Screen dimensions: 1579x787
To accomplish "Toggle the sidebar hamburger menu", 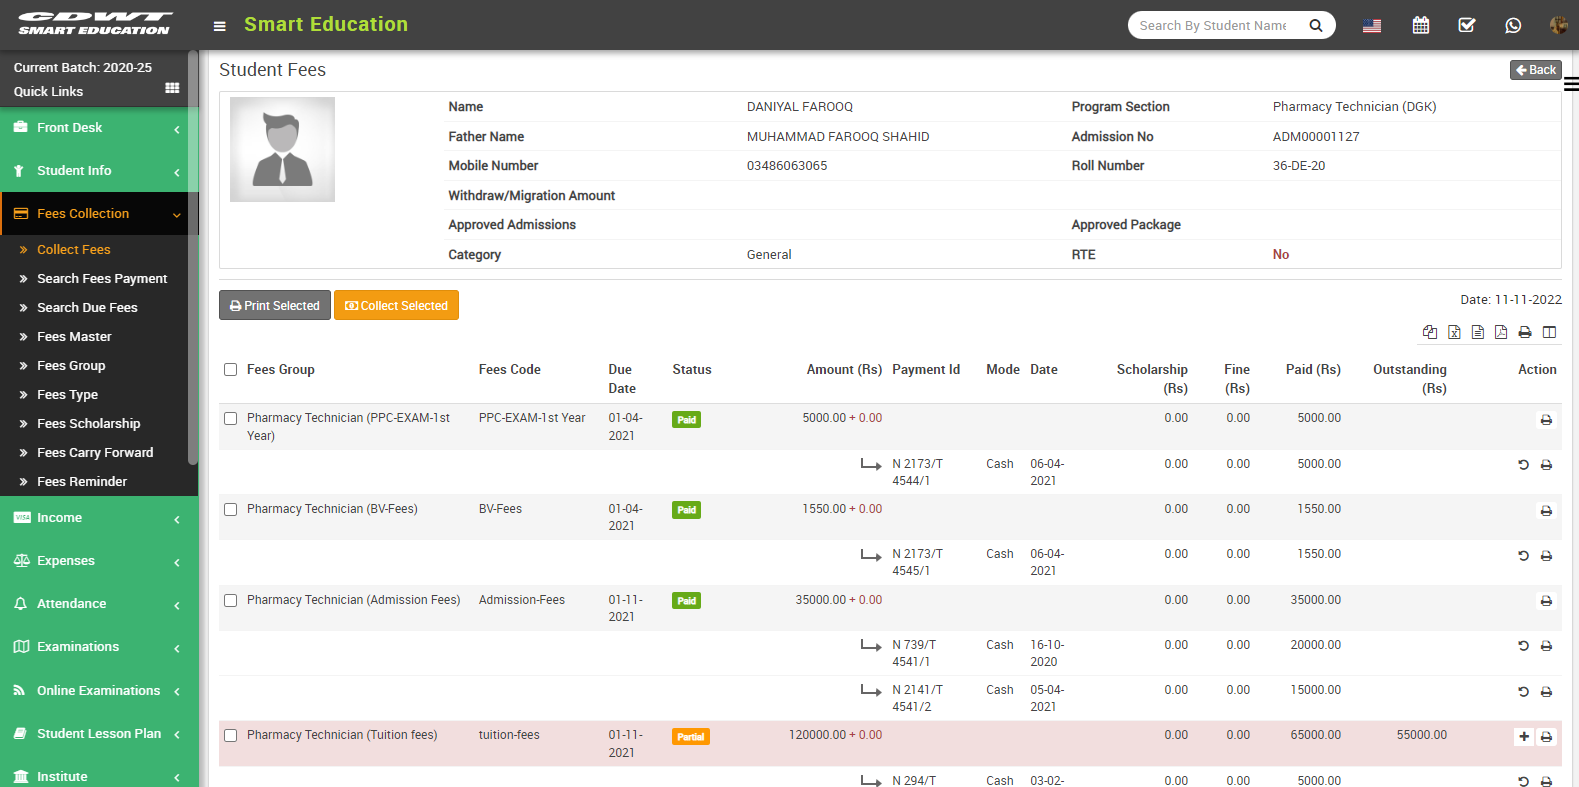I will click(x=220, y=26).
